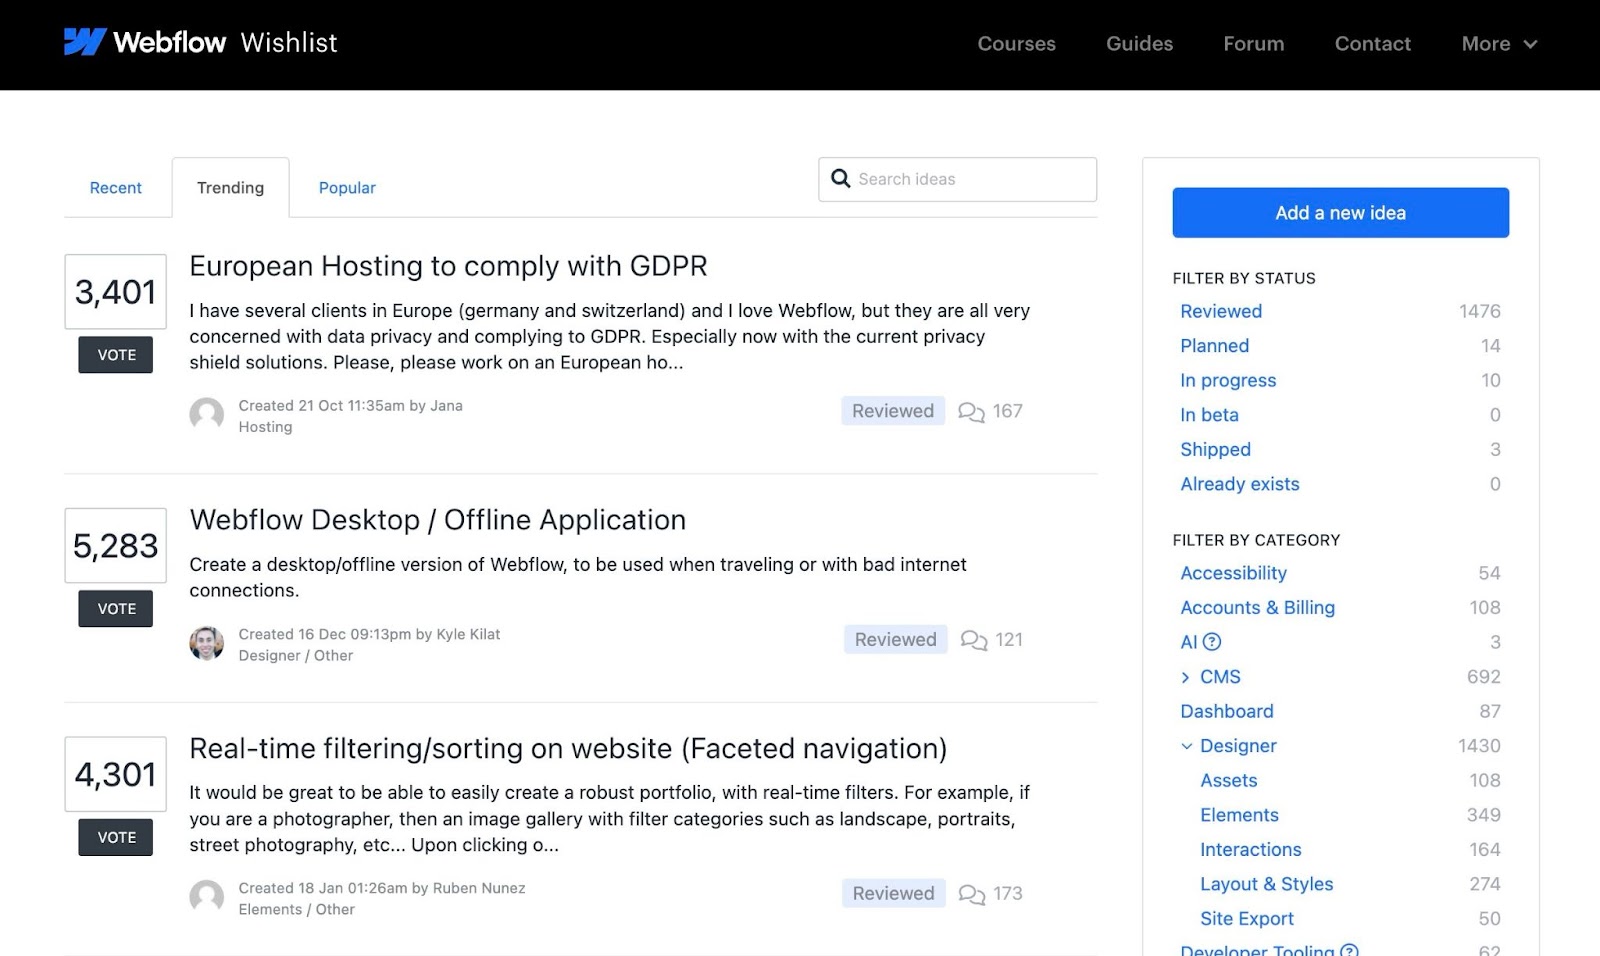Click the 167 comments count
The image size is (1600, 956).
[1008, 411]
